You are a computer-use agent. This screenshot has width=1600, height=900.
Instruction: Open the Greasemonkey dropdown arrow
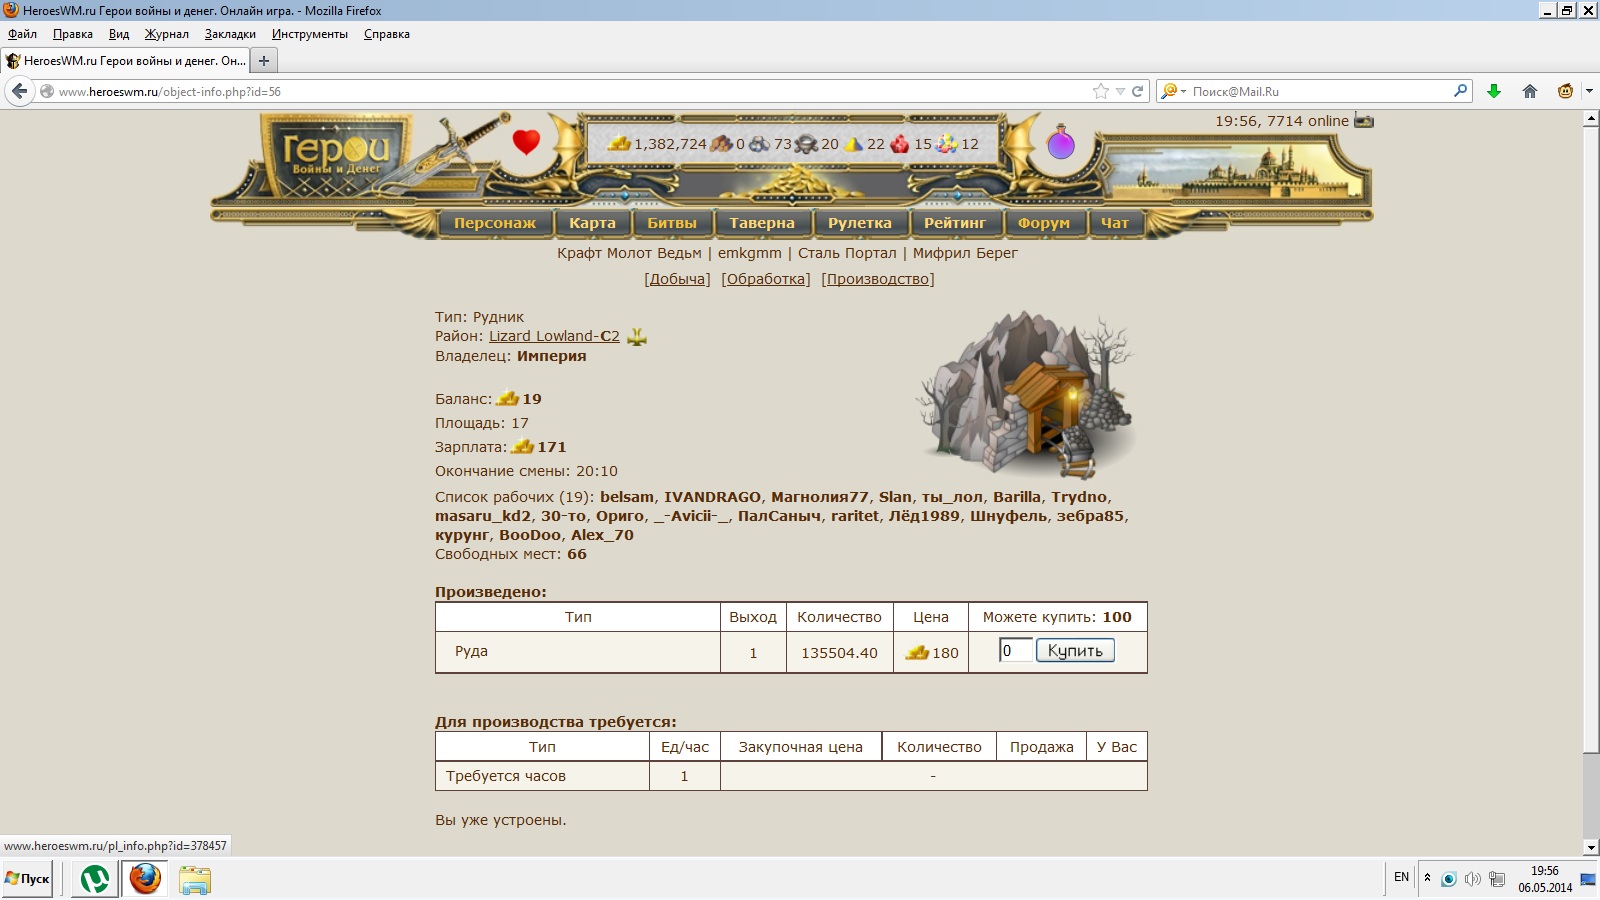pos(1589,91)
